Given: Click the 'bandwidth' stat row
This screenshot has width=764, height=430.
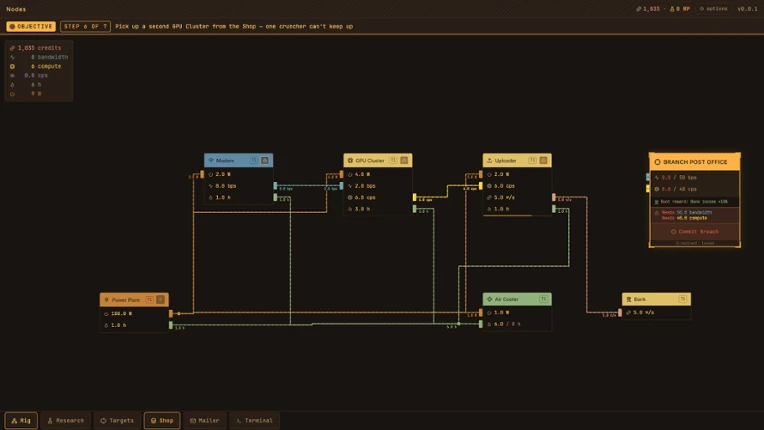Looking at the screenshot, I should coord(39,57).
